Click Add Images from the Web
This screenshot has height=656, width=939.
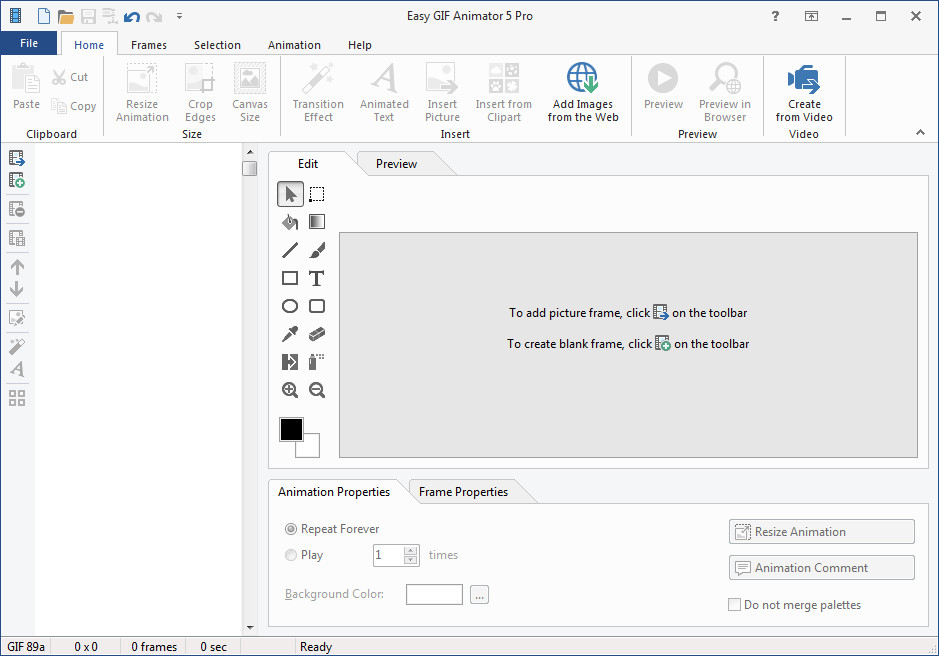583,93
